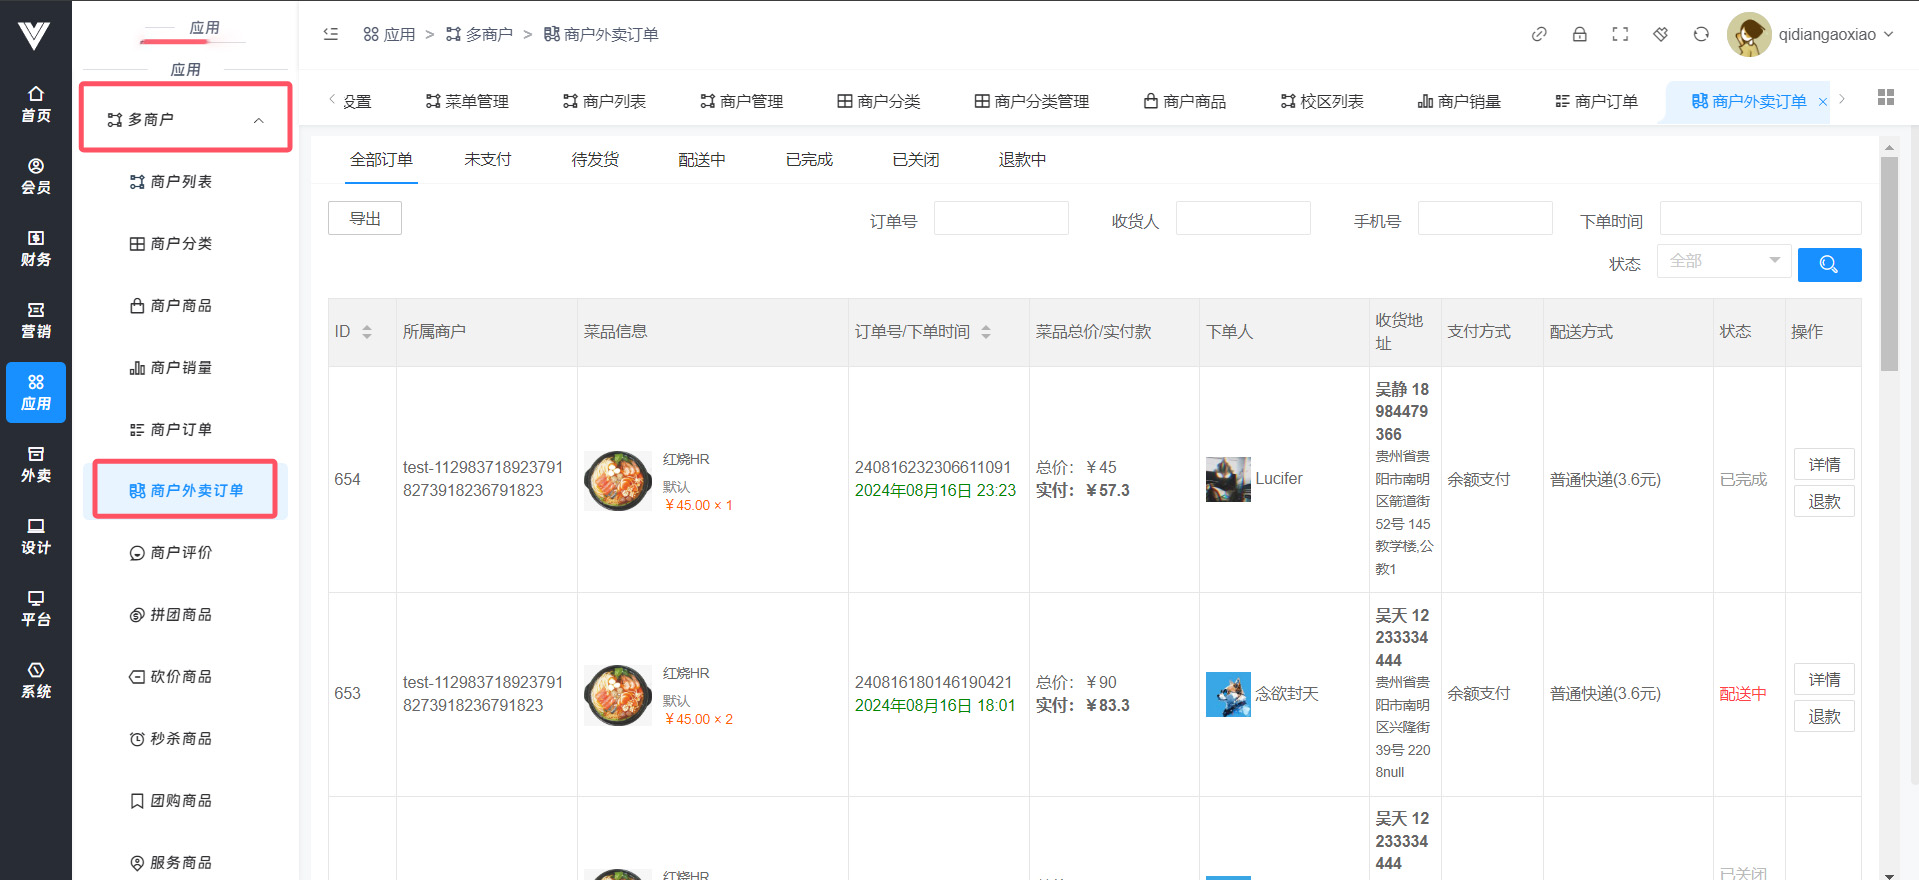Viewport: 1919px width, 880px height.
Task: Select 商户评价 in the sidebar menu
Action: (x=181, y=553)
